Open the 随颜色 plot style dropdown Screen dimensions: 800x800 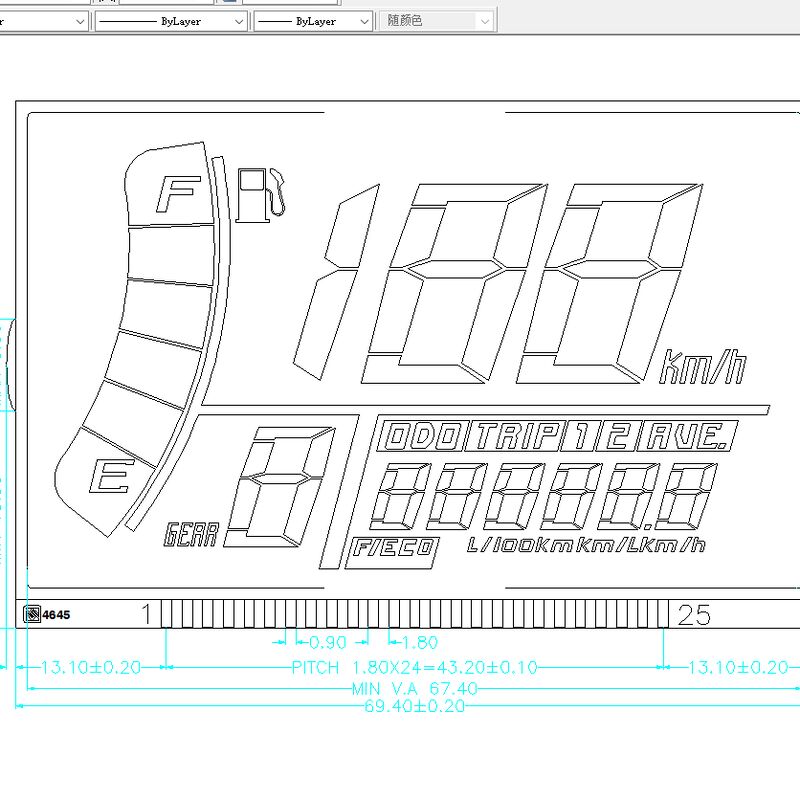437,21
